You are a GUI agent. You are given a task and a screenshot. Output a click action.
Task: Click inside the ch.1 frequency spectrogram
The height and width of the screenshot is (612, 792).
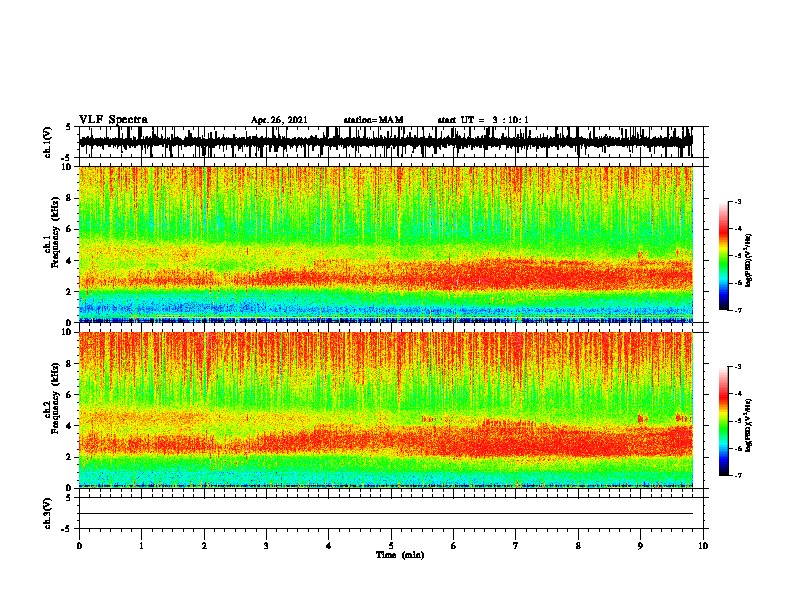click(x=386, y=244)
